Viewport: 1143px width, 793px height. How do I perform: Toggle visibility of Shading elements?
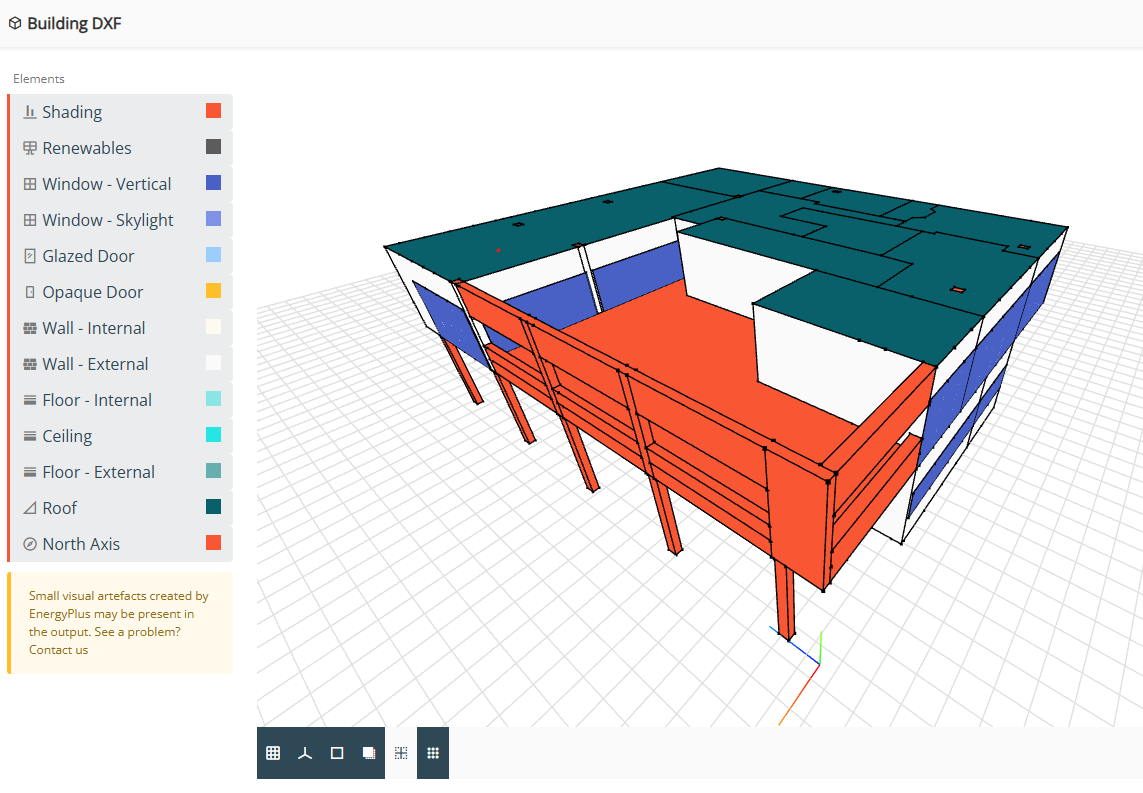(72, 112)
